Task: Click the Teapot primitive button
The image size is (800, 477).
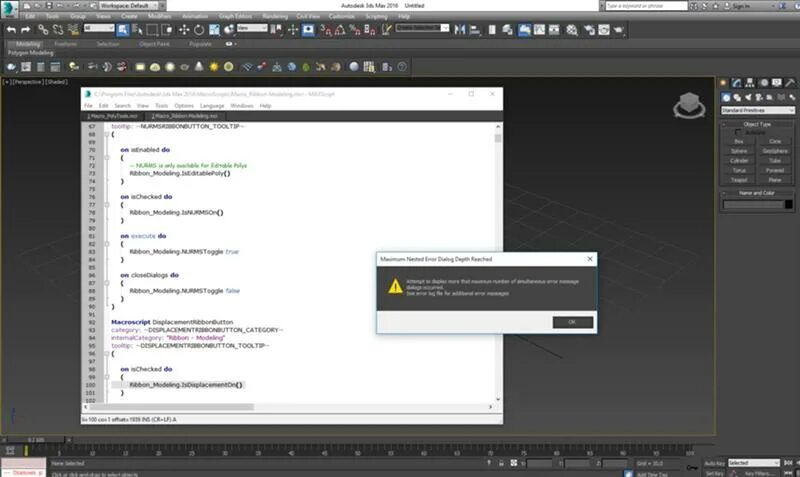Action: pyautogui.click(x=739, y=180)
